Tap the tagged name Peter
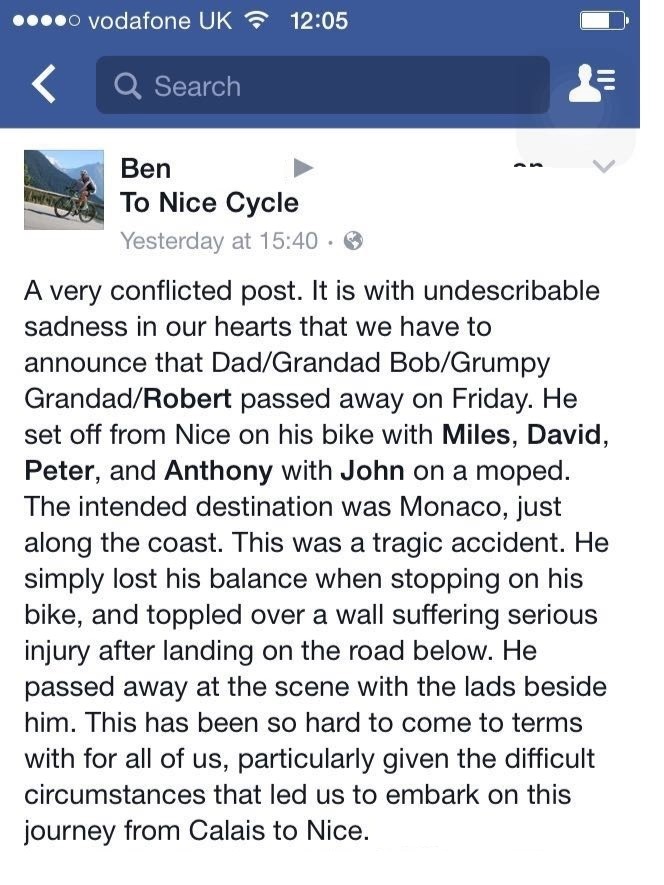Viewport: 664px width, 885px height. pos(59,471)
